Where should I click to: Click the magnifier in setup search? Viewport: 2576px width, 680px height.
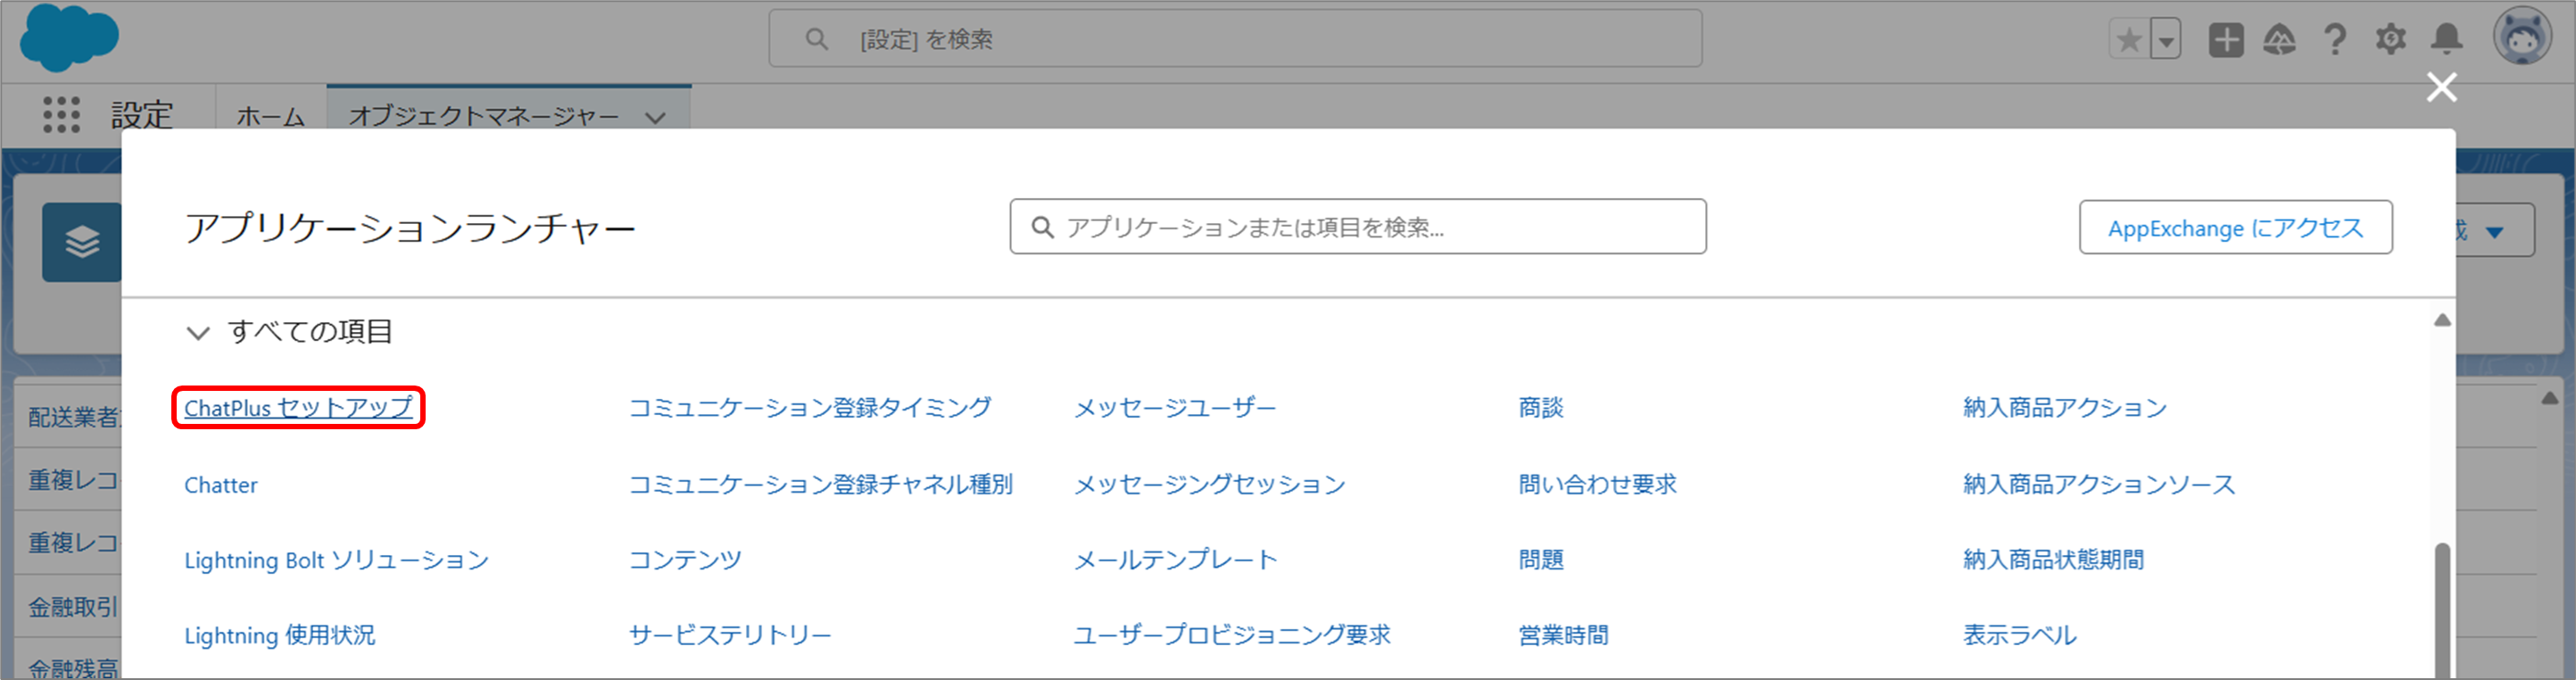[817, 39]
